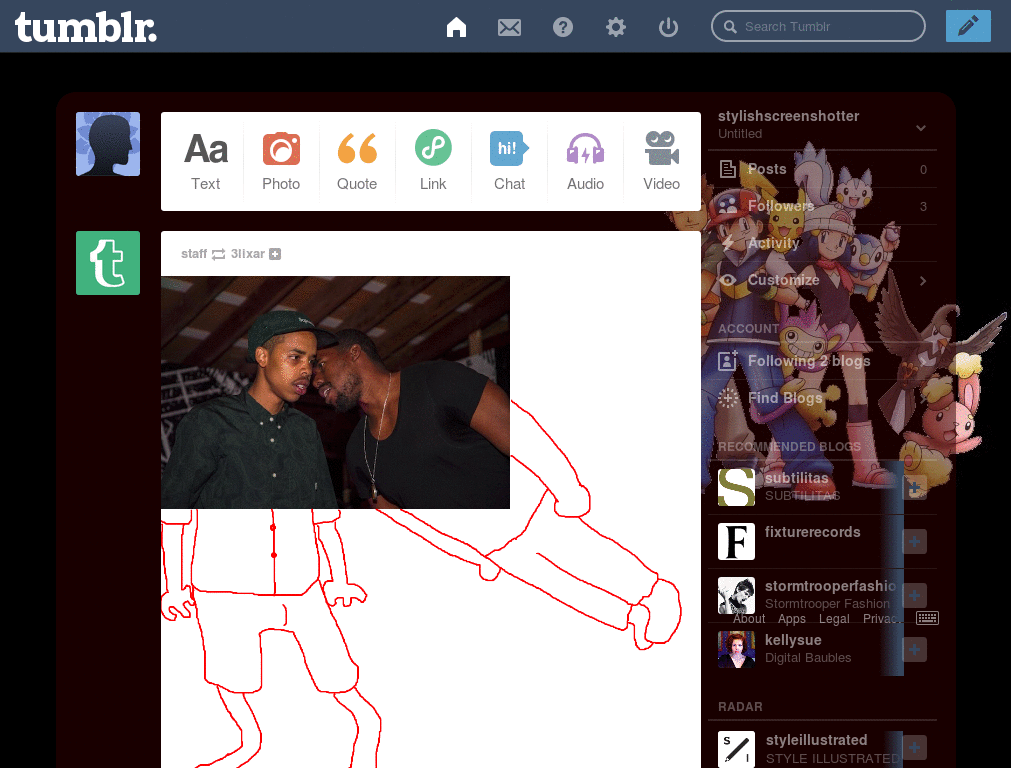This screenshot has width=1024, height=768.
Task: Open the subtilitas recommended blog
Action: [796, 478]
